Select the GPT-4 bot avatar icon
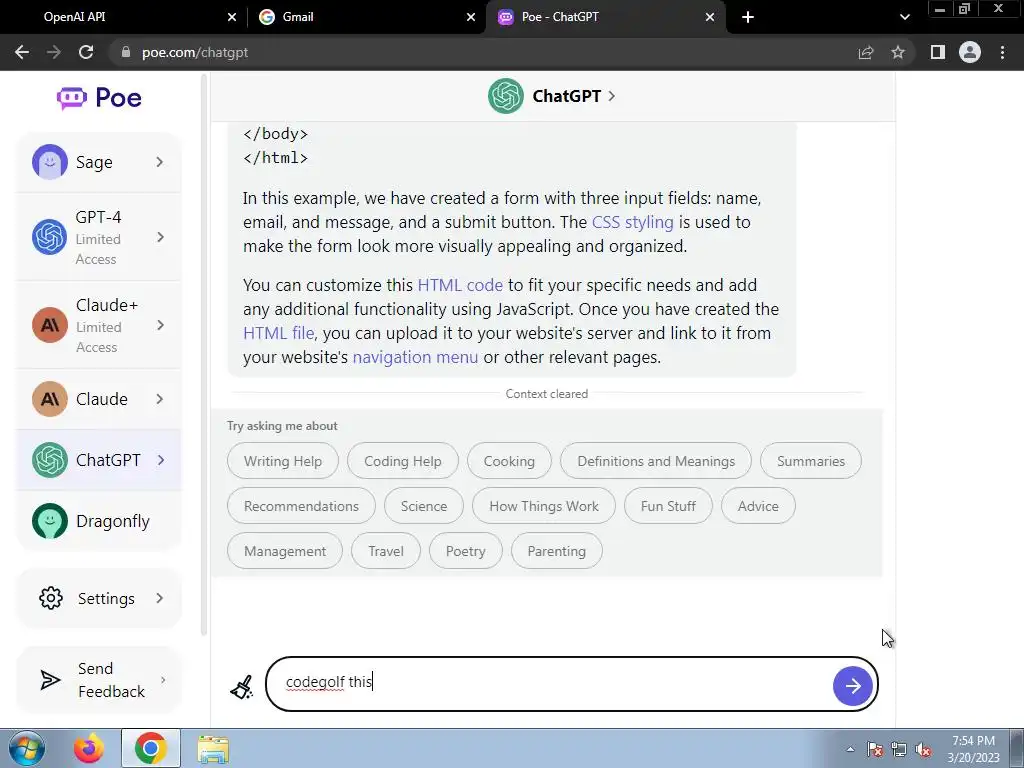Viewport: 1024px width, 768px height. click(50, 237)
